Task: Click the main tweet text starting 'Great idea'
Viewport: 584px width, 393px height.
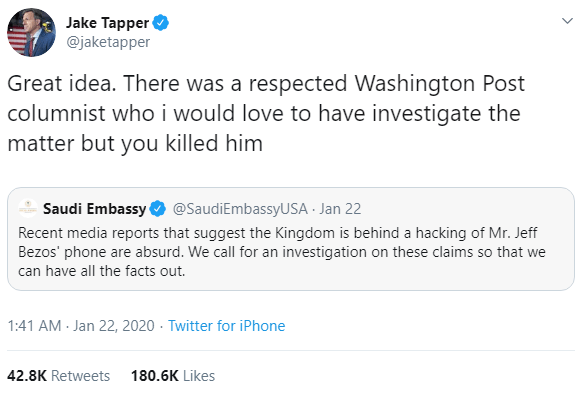Action: click(x=266, y=113)
